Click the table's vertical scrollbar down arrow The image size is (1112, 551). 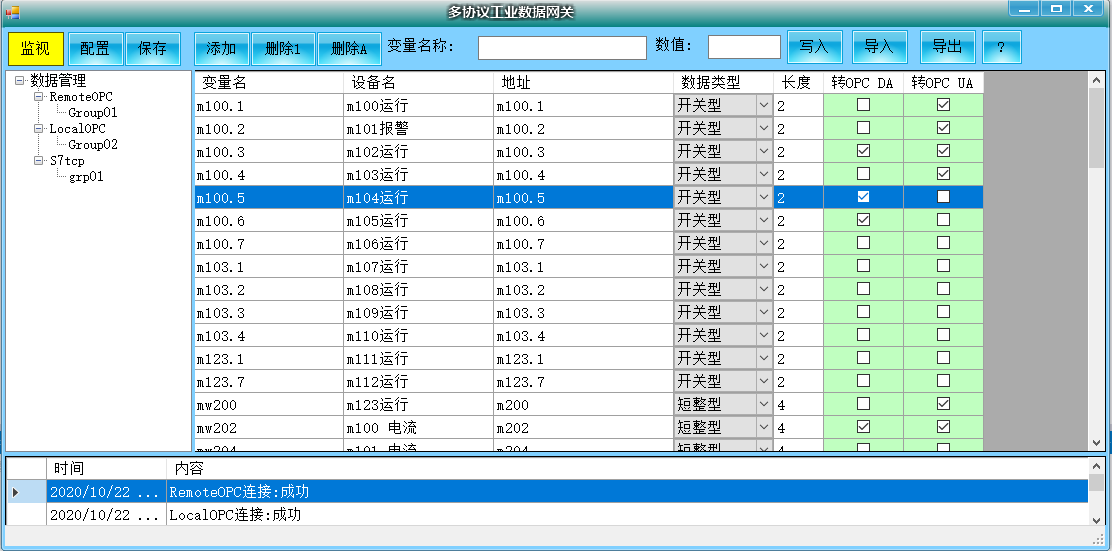coord(1096,442)
